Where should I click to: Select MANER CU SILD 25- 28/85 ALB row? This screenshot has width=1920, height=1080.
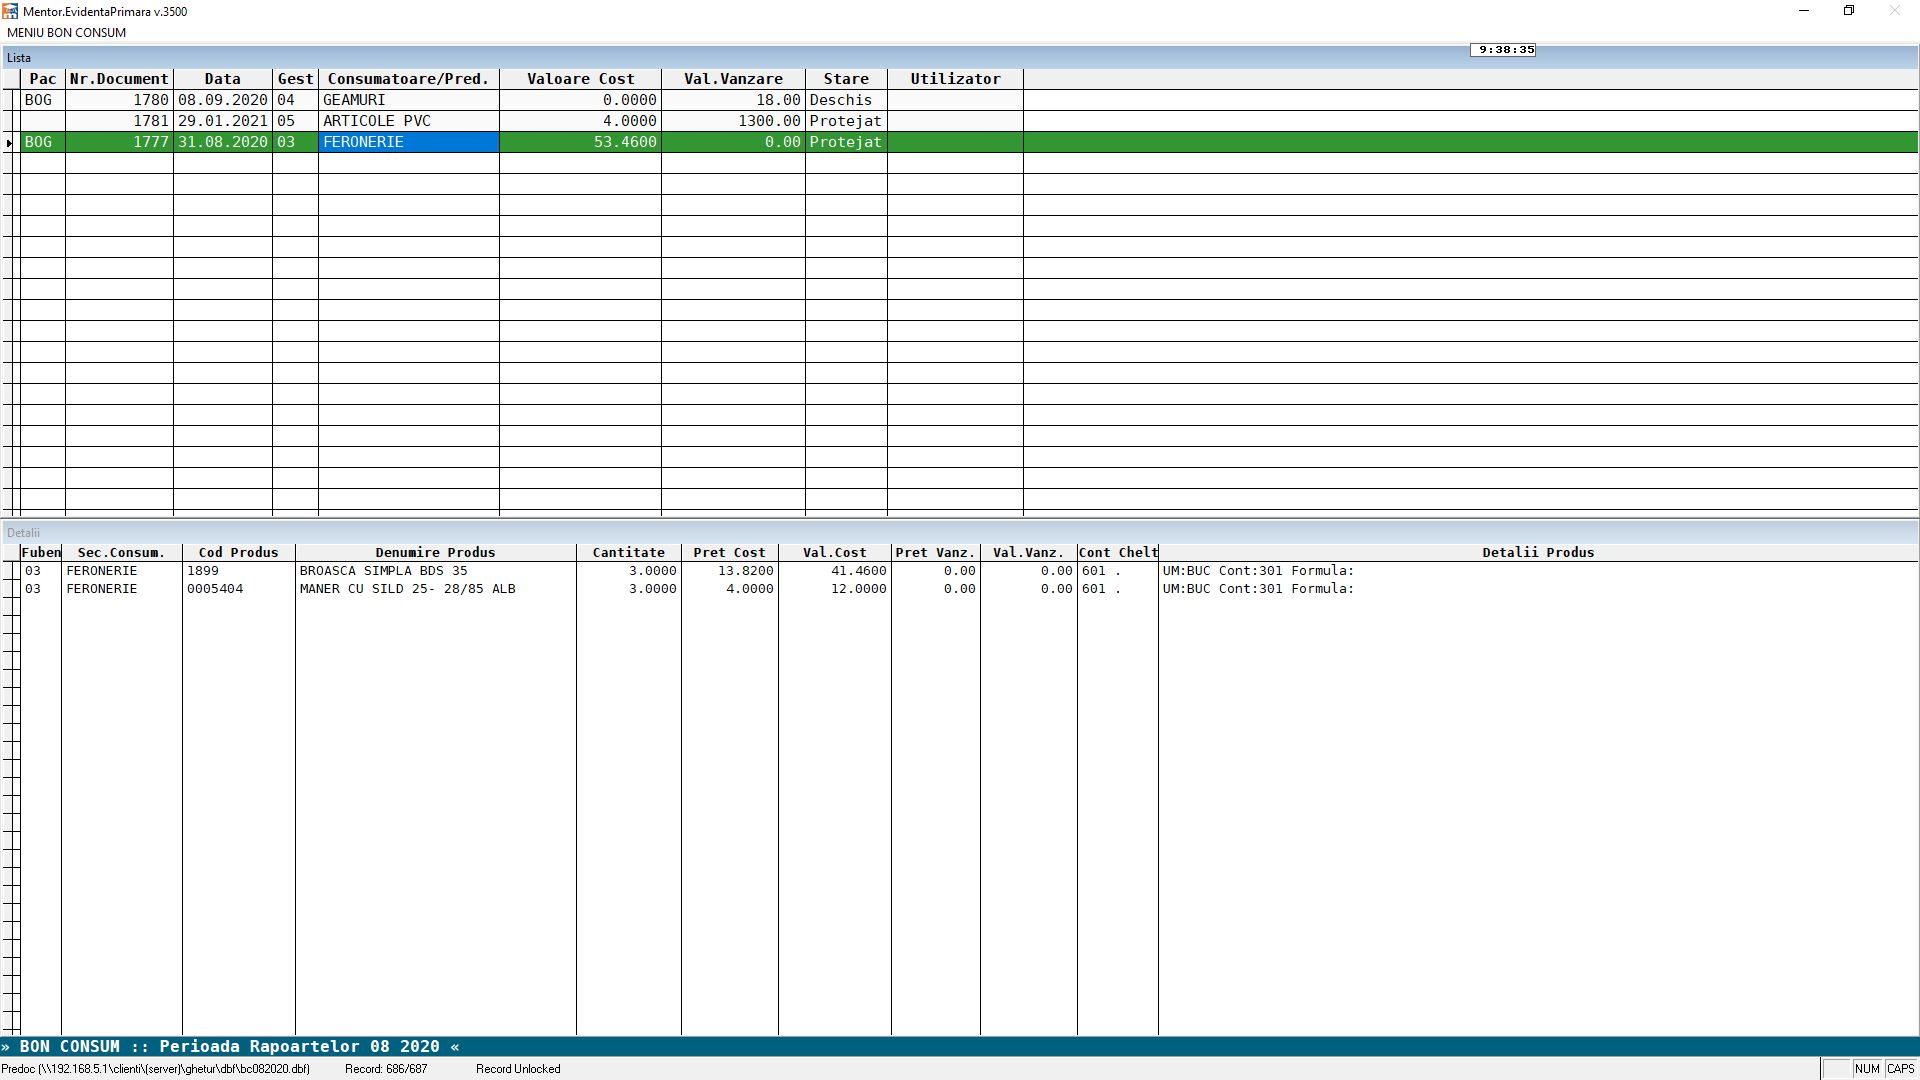point(407,589)
